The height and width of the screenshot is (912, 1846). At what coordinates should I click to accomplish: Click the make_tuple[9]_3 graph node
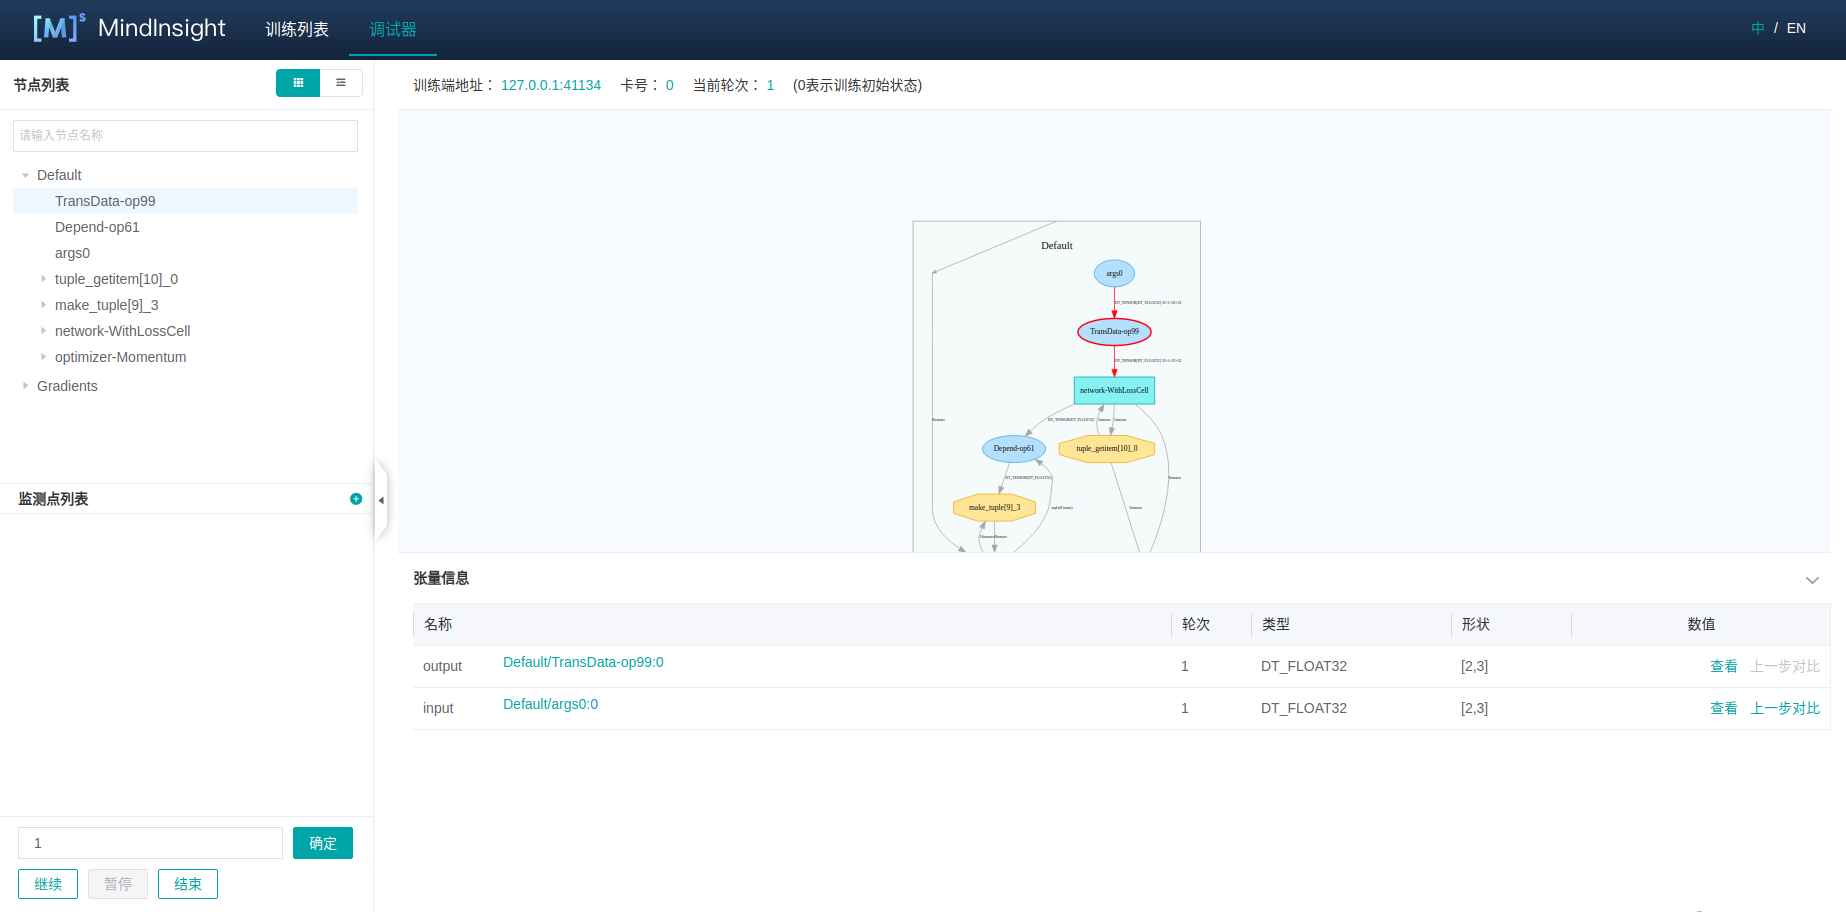[994, 508]
